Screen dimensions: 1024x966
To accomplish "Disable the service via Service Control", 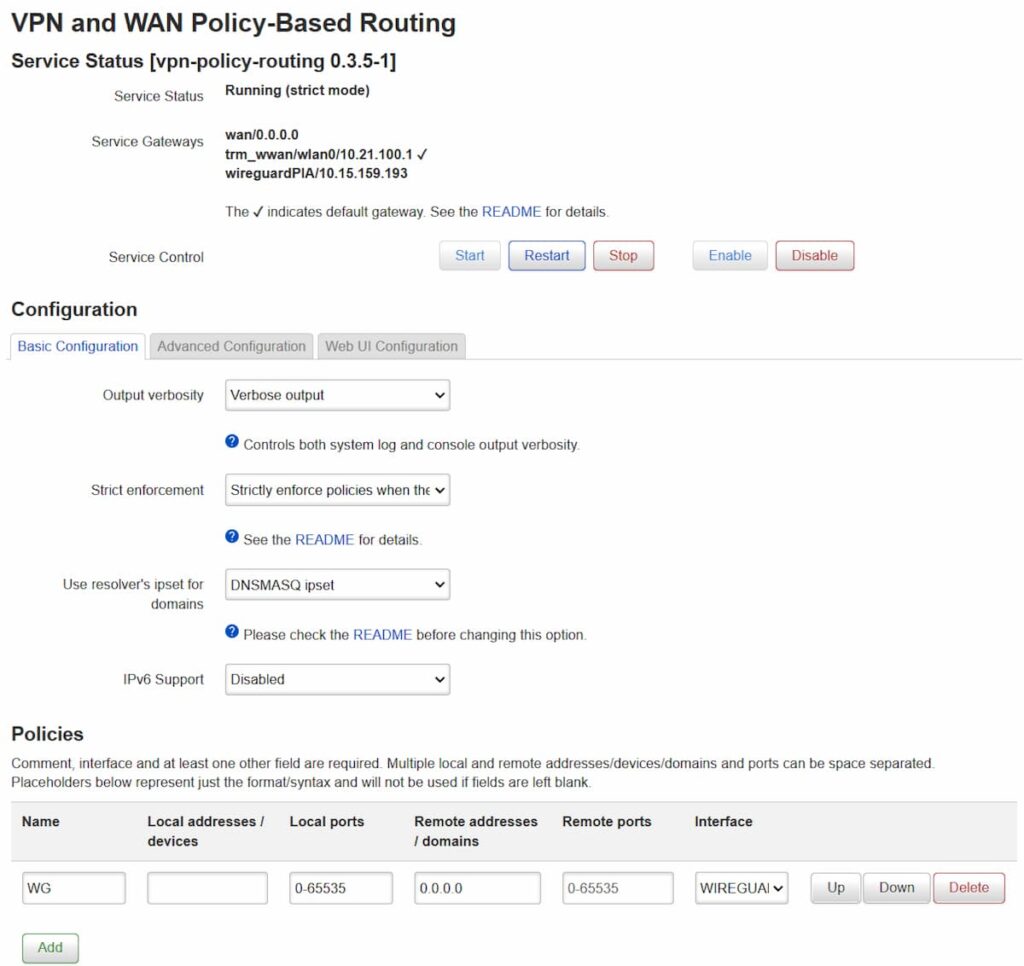I will click(x=814, y=255).
